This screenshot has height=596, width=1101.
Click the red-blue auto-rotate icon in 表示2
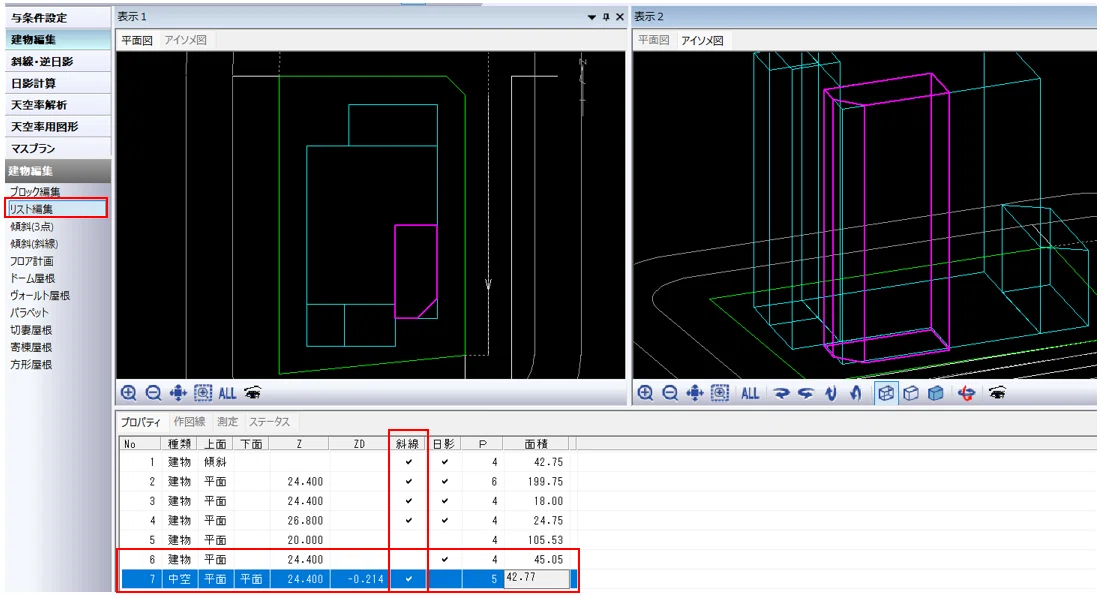click(967, 393)
